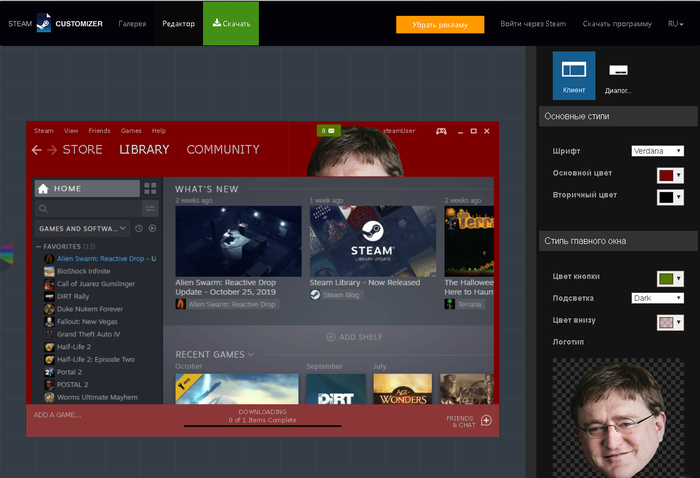Click the download icon on Скачать button
This screenshot has width=700, height=478.
(217, 23)
